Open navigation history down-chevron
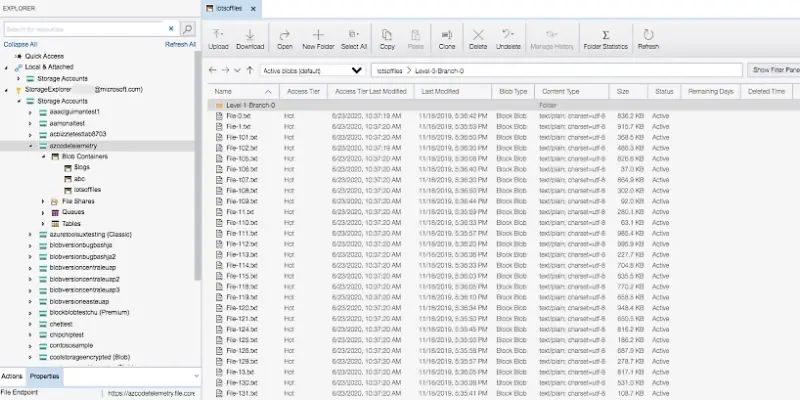 (x=237, y=71)
